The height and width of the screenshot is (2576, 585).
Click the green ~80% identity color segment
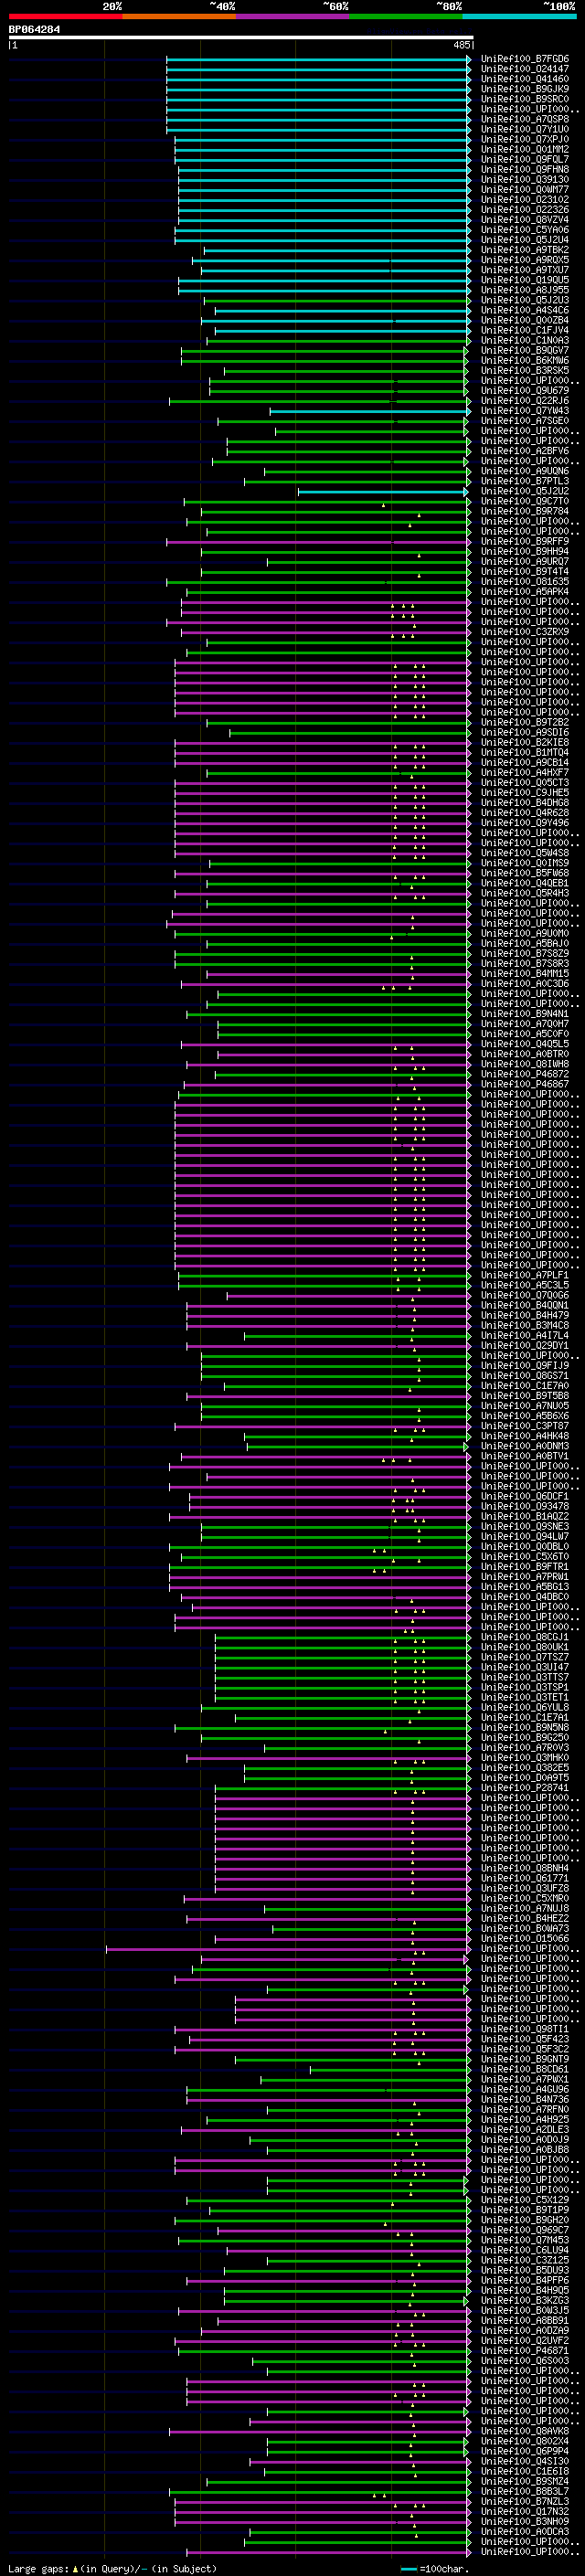click(406, 16)
